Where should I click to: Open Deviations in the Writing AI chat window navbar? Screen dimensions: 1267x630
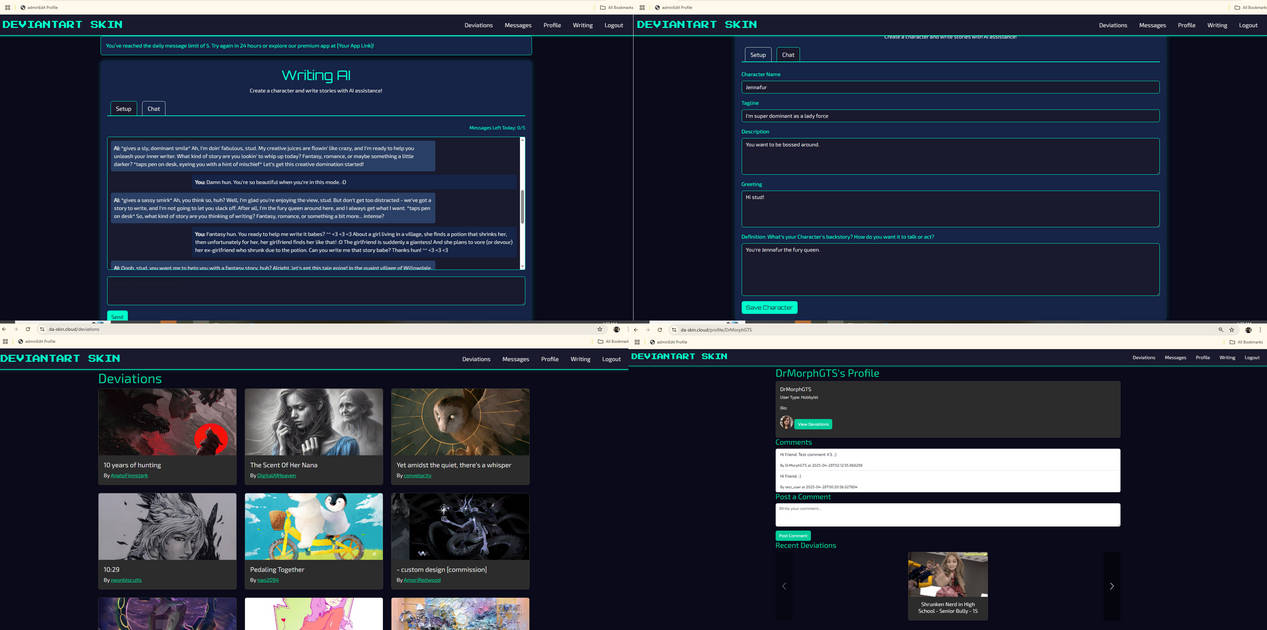(x=478, y=25)
